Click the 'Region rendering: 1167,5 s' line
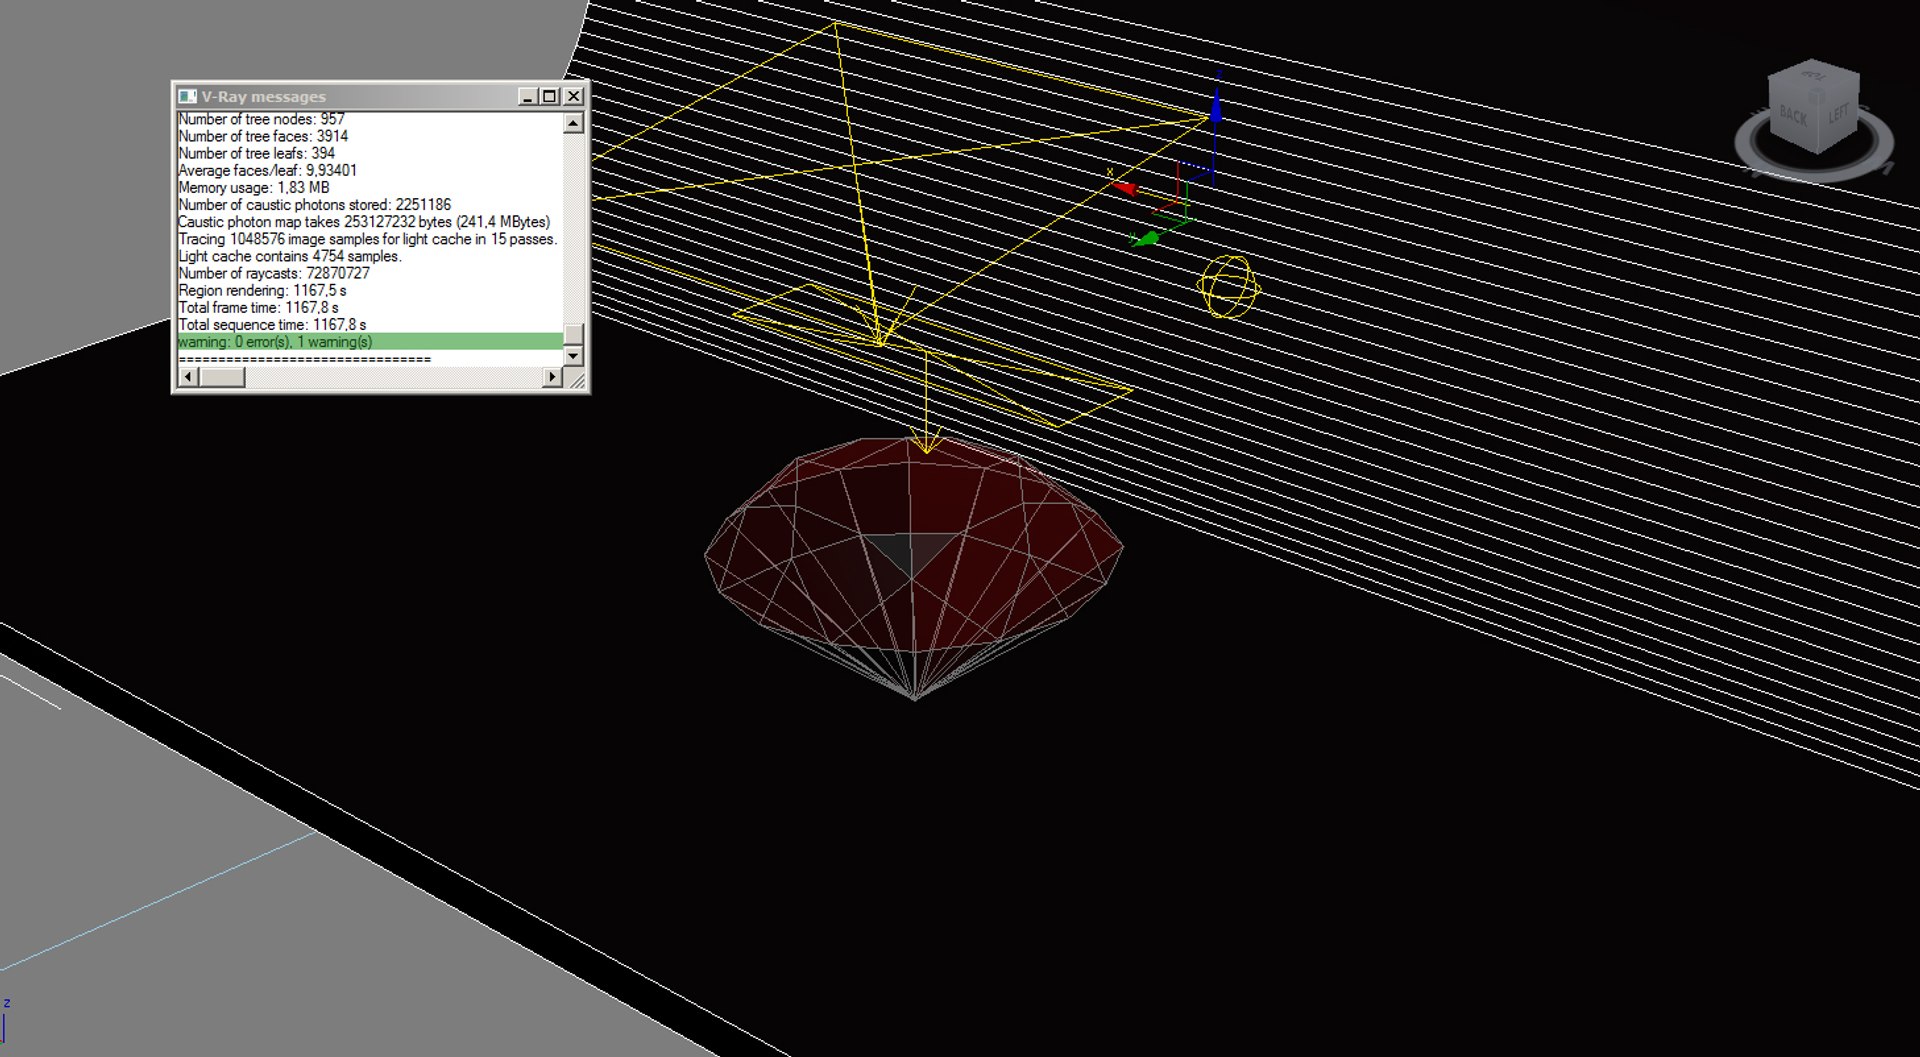Viewport: 1920px width, 1057px height. (262, 290)
